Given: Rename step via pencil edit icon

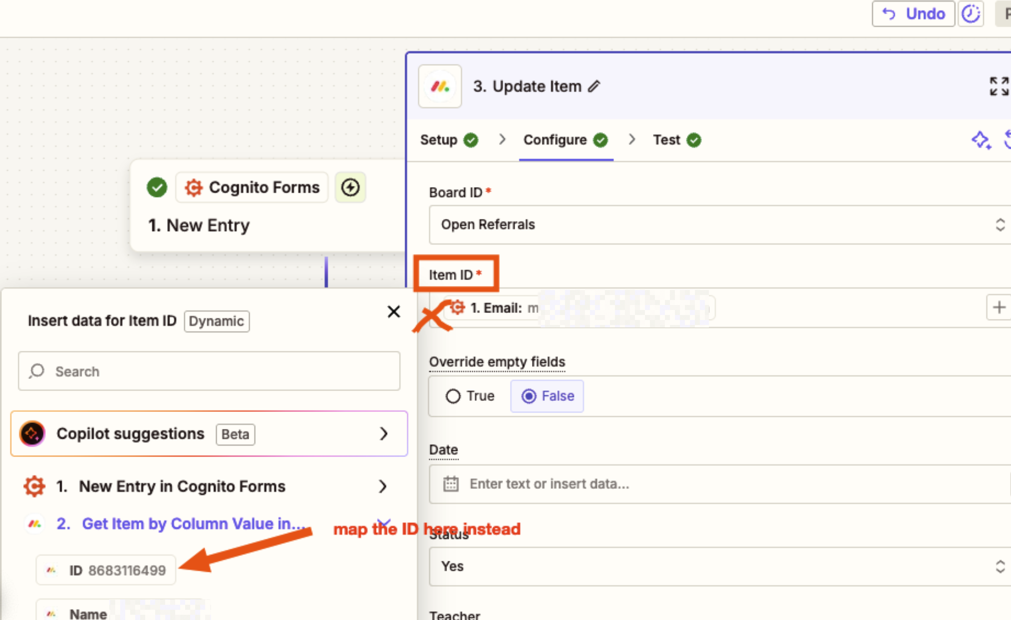Looking at the screenshot, I should point(594,86).
